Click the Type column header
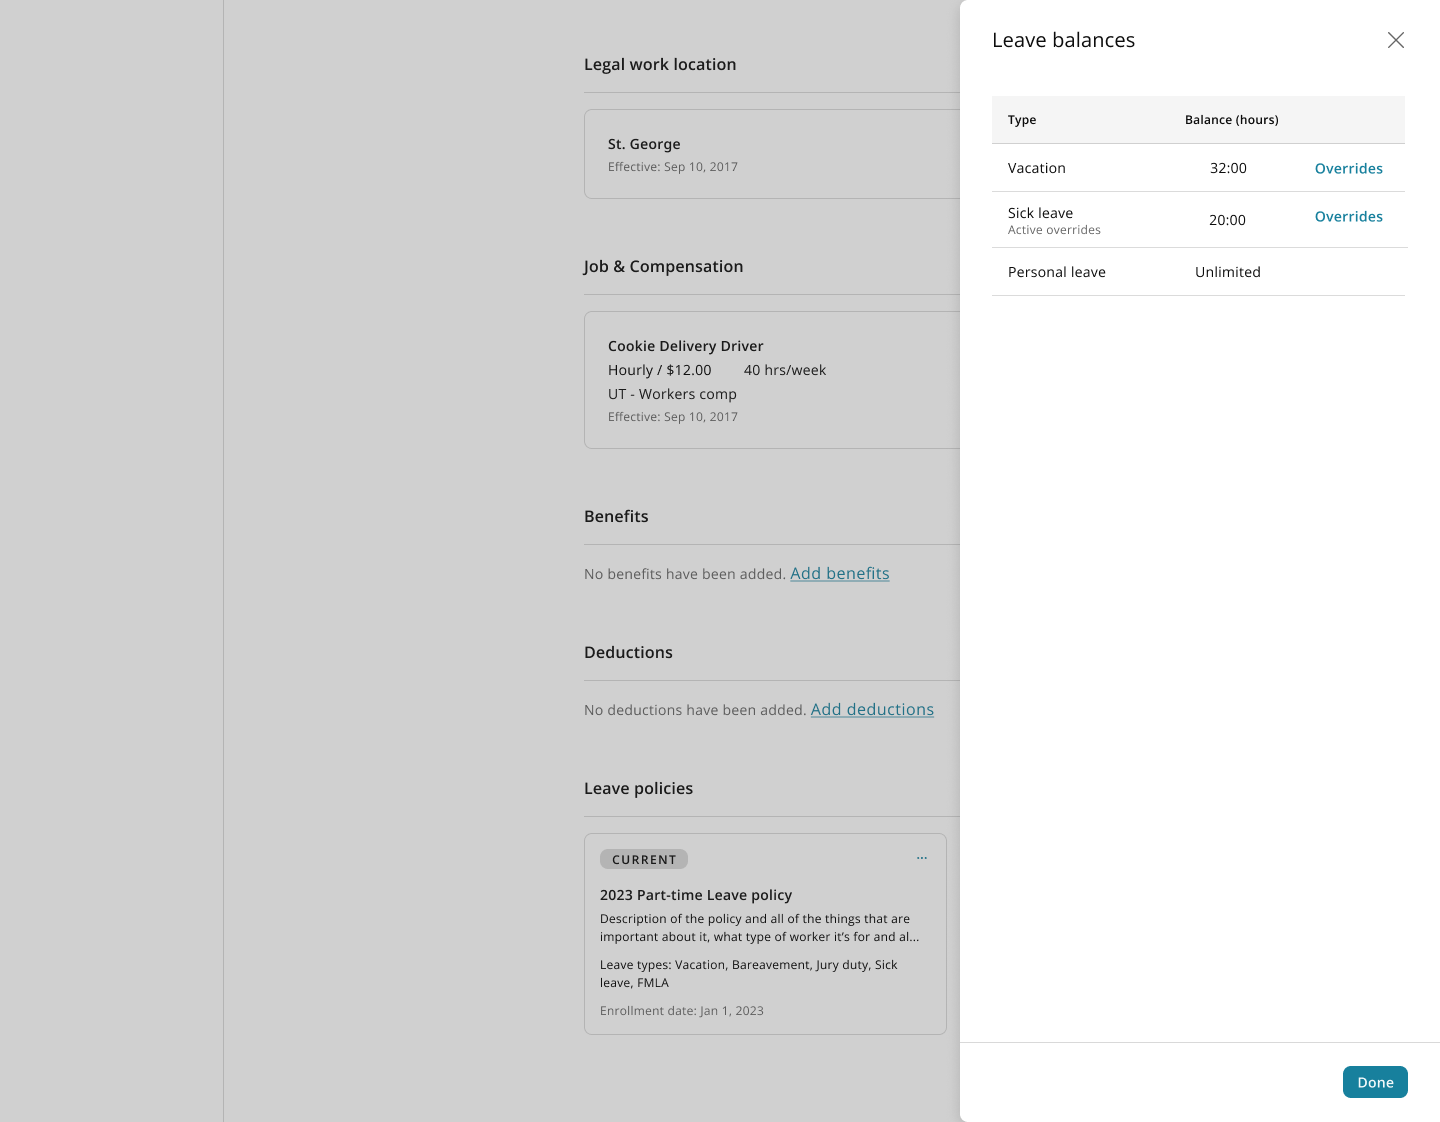 click(x=1022, y=120)
